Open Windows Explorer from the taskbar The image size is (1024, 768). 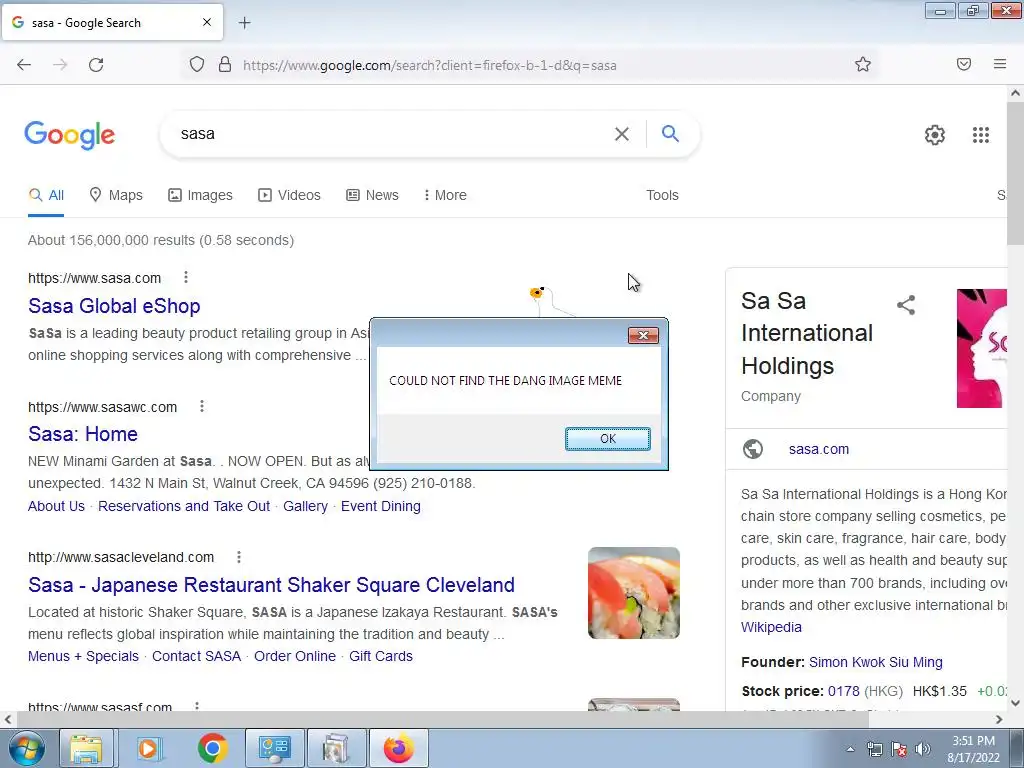(86, 748)
